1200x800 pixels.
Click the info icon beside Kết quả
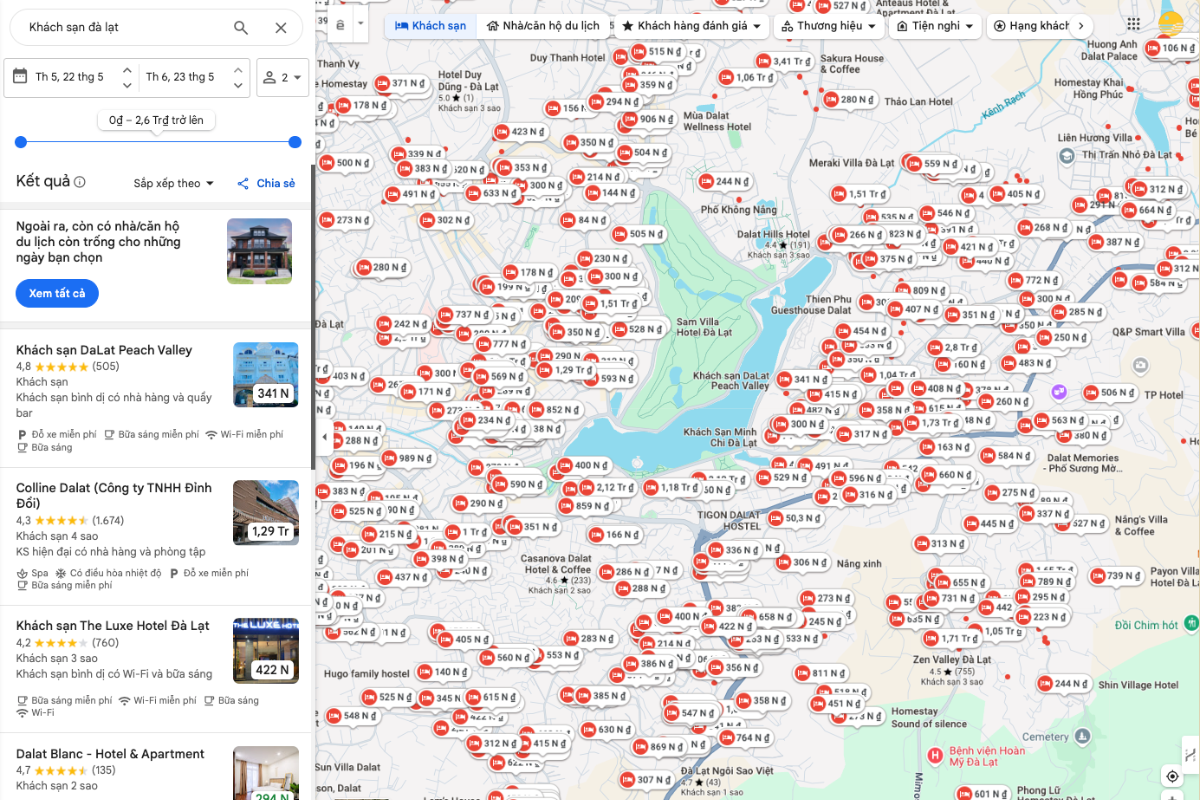point(80,182)
